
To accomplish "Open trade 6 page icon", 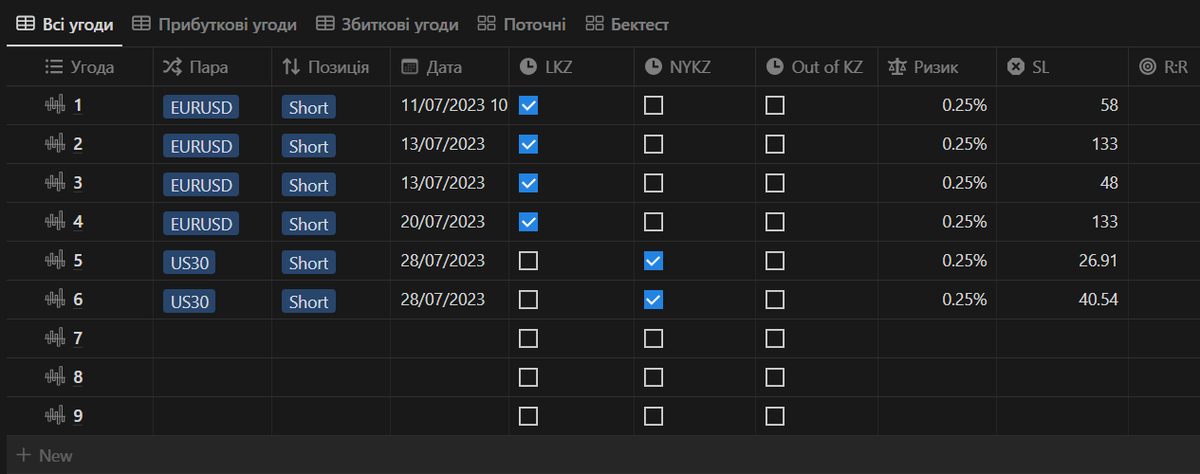I will [55, 299].
